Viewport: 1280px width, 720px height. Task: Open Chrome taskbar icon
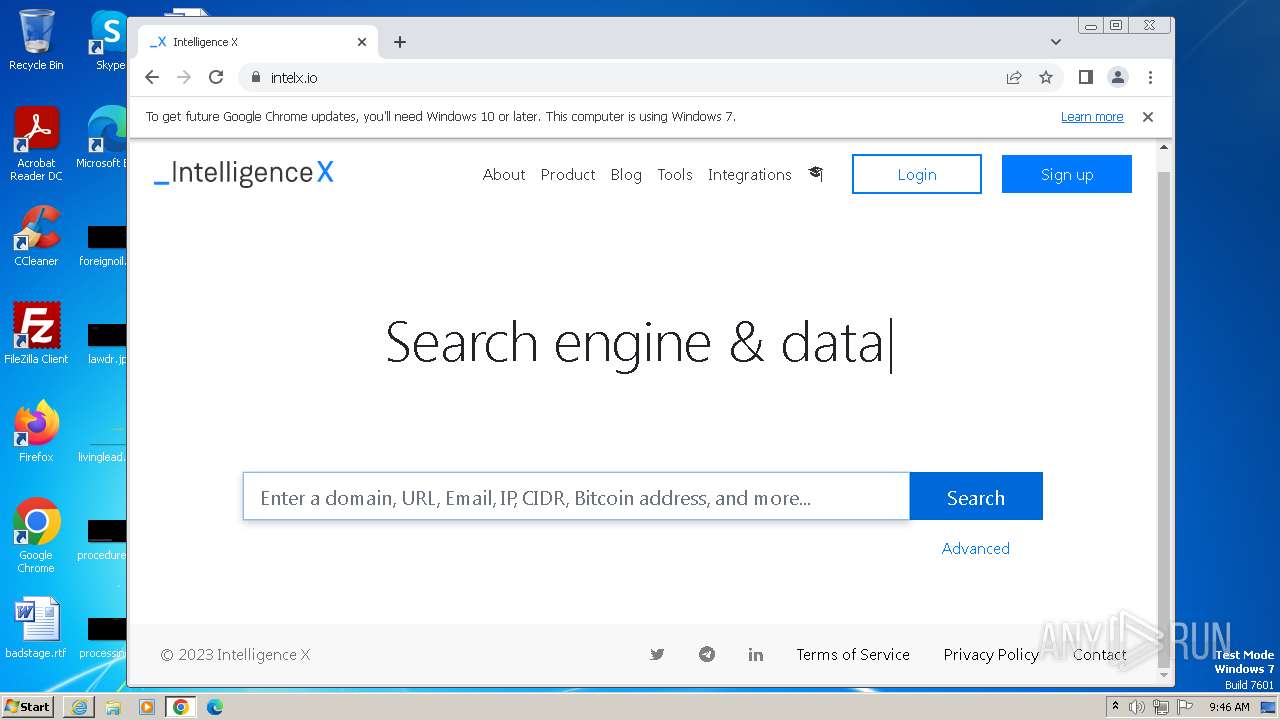[181, 707]
